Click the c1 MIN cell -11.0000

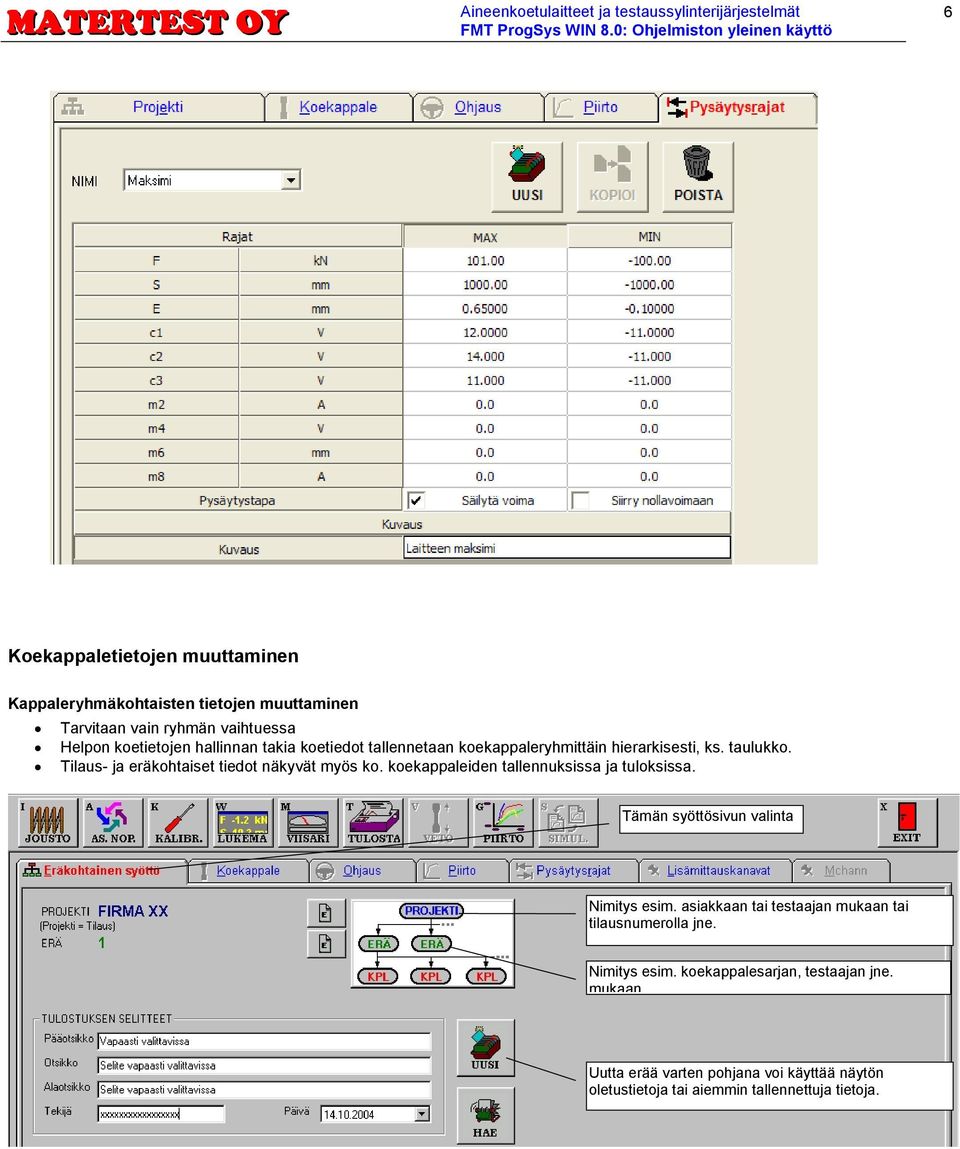coord(649,333)
